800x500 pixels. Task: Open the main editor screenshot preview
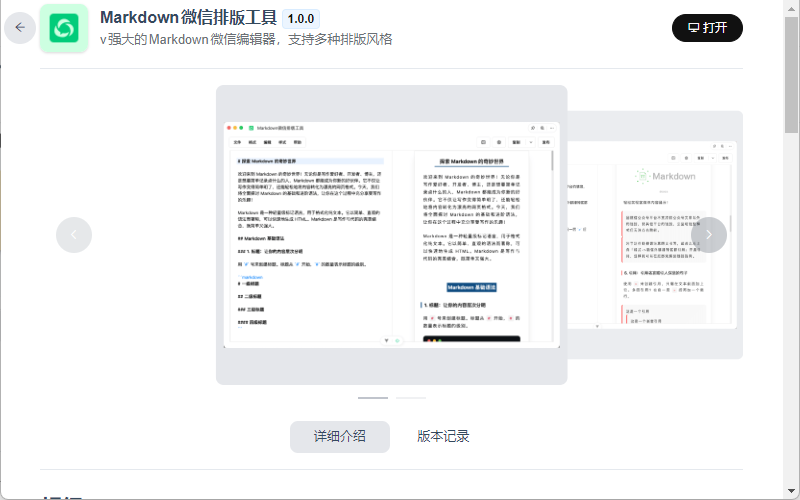(x=391, y=235)
